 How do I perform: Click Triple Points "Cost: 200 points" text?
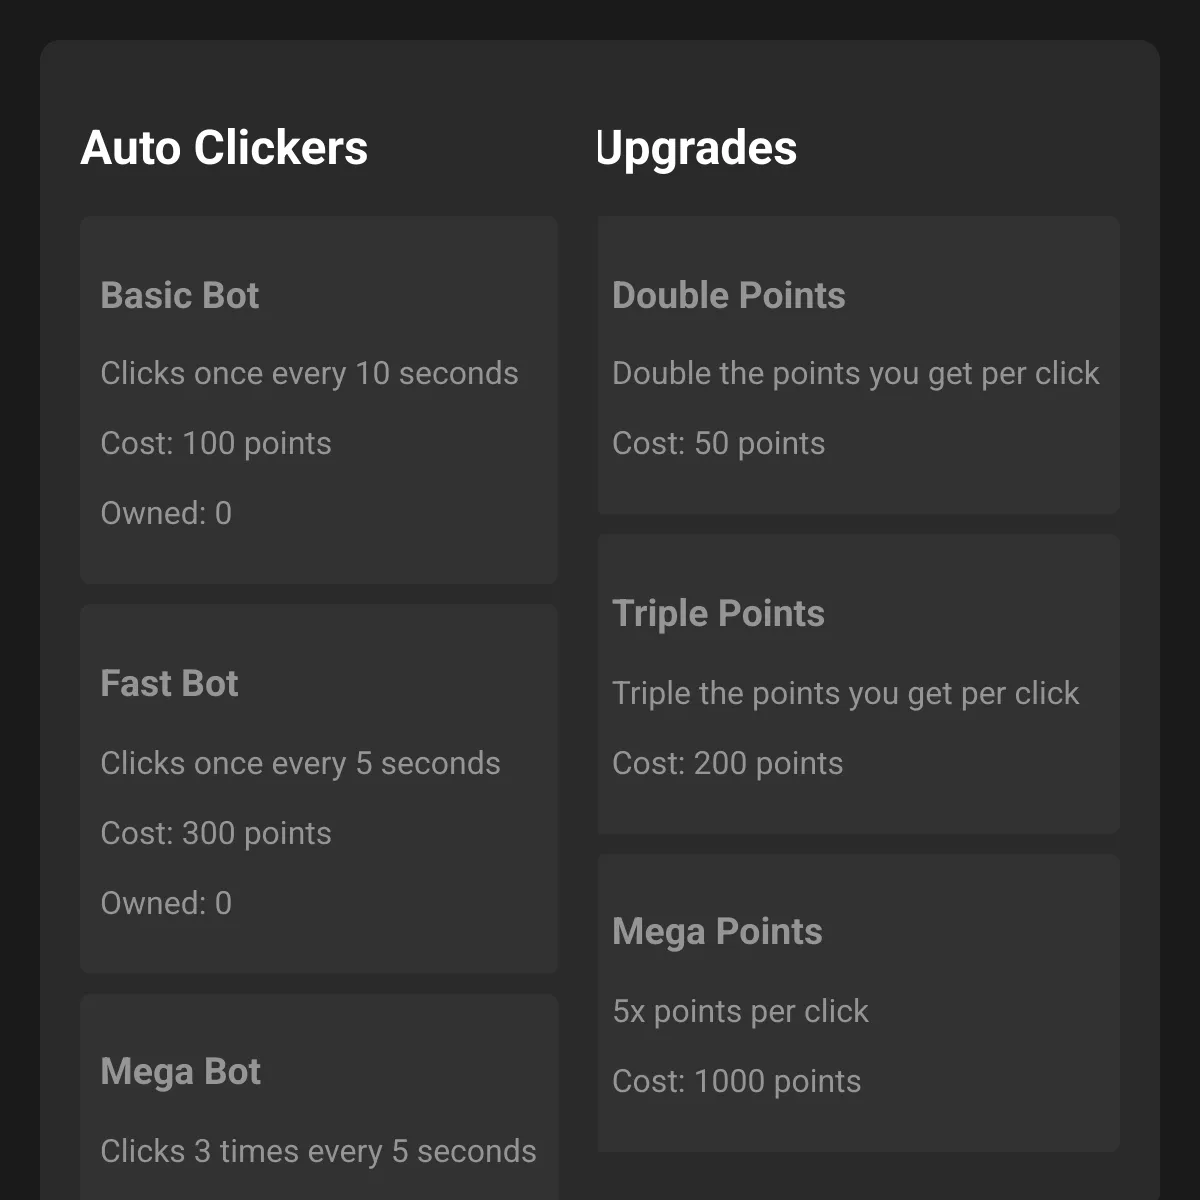pyautogui.click(x=728, y=763)
